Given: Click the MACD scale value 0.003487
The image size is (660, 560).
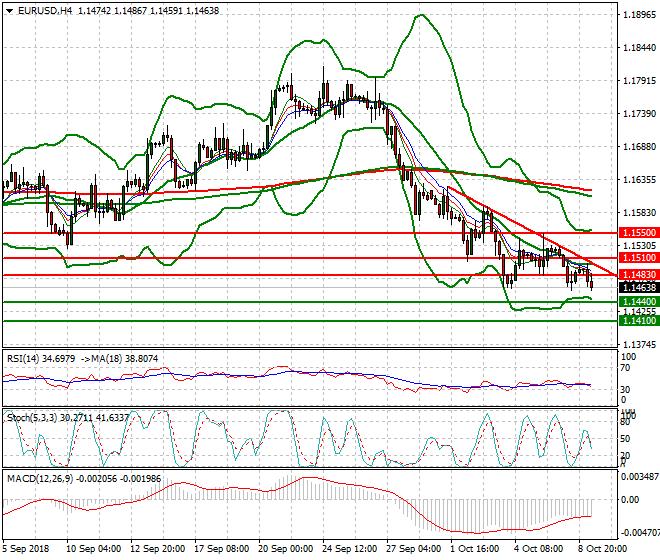Looking at the screenshot, I should pyautogui.click(x=640, y=477).
